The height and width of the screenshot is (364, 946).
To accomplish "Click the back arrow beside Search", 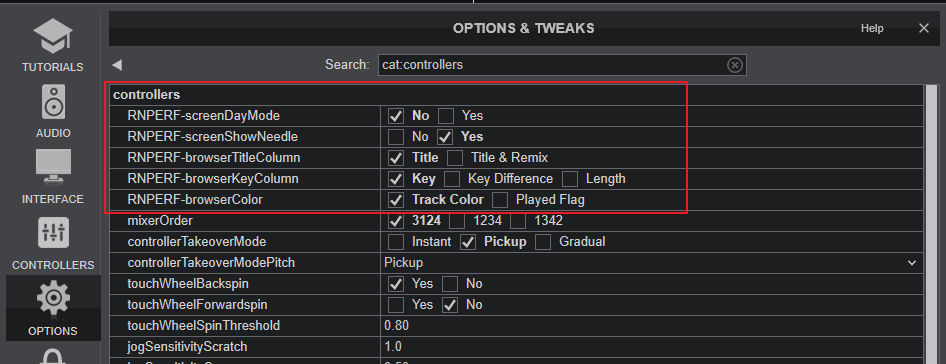I will click(117, 65).
